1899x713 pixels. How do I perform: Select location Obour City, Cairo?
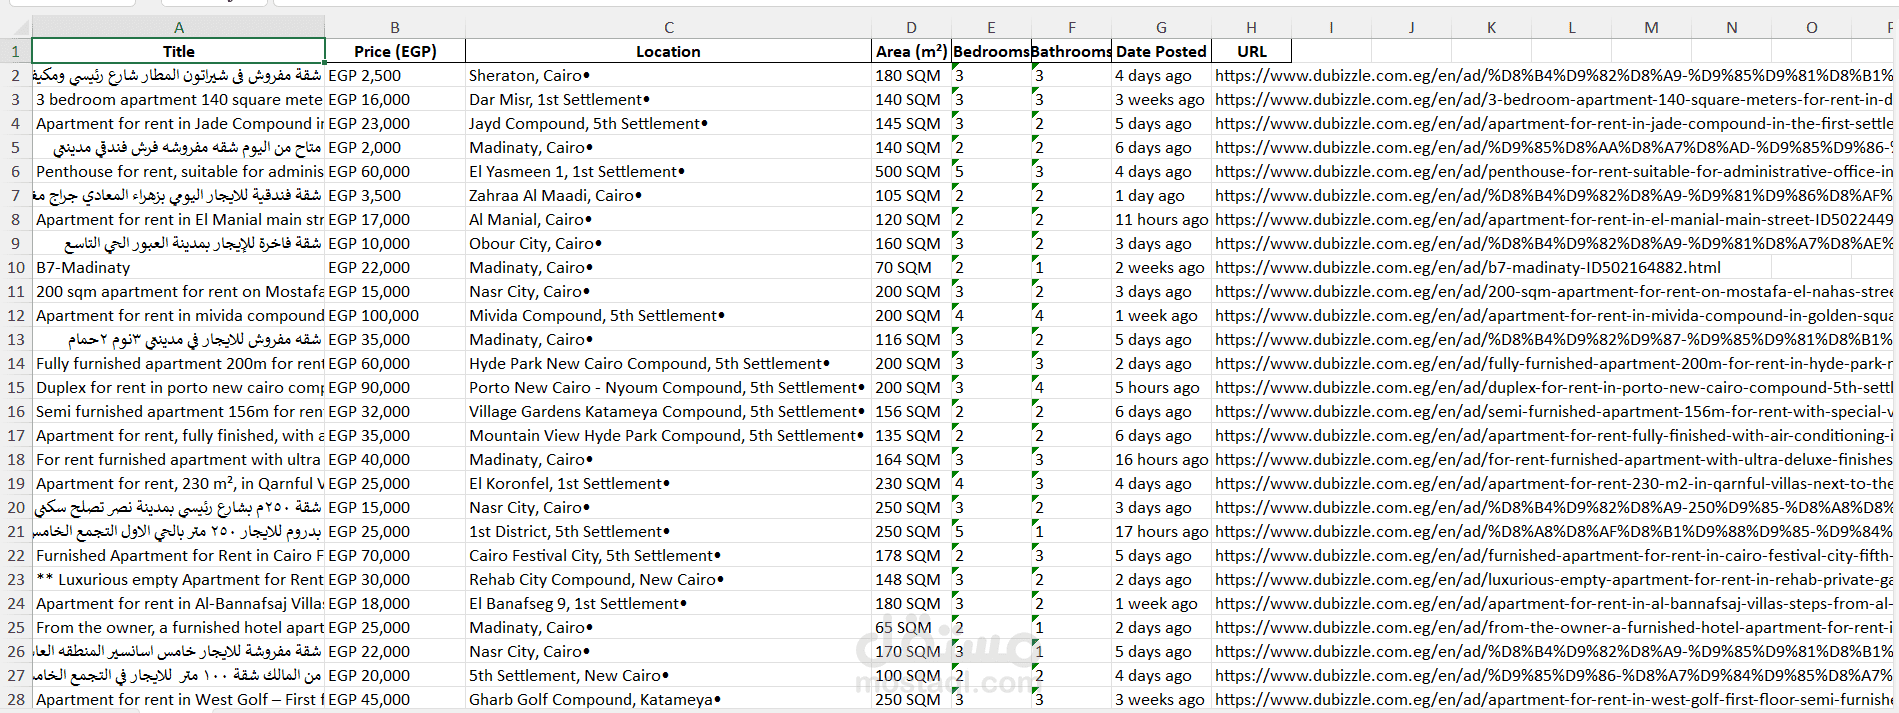point(668,243)
